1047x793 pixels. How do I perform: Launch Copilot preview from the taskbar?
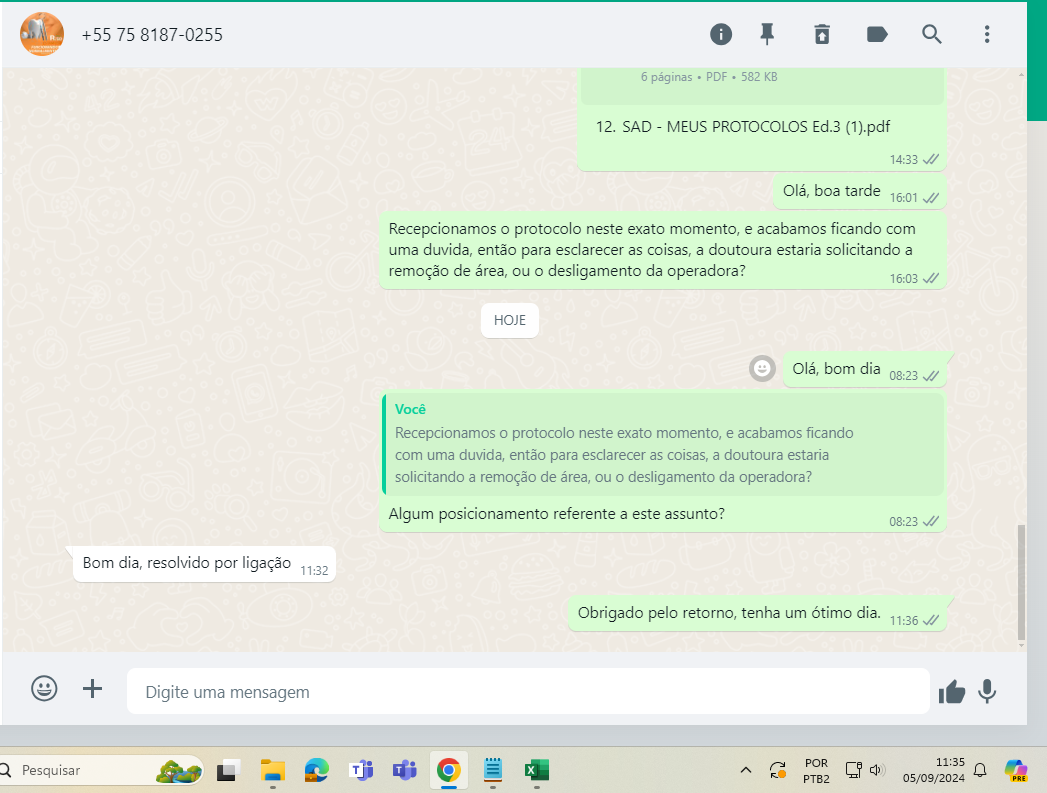tap(1016, 770)
